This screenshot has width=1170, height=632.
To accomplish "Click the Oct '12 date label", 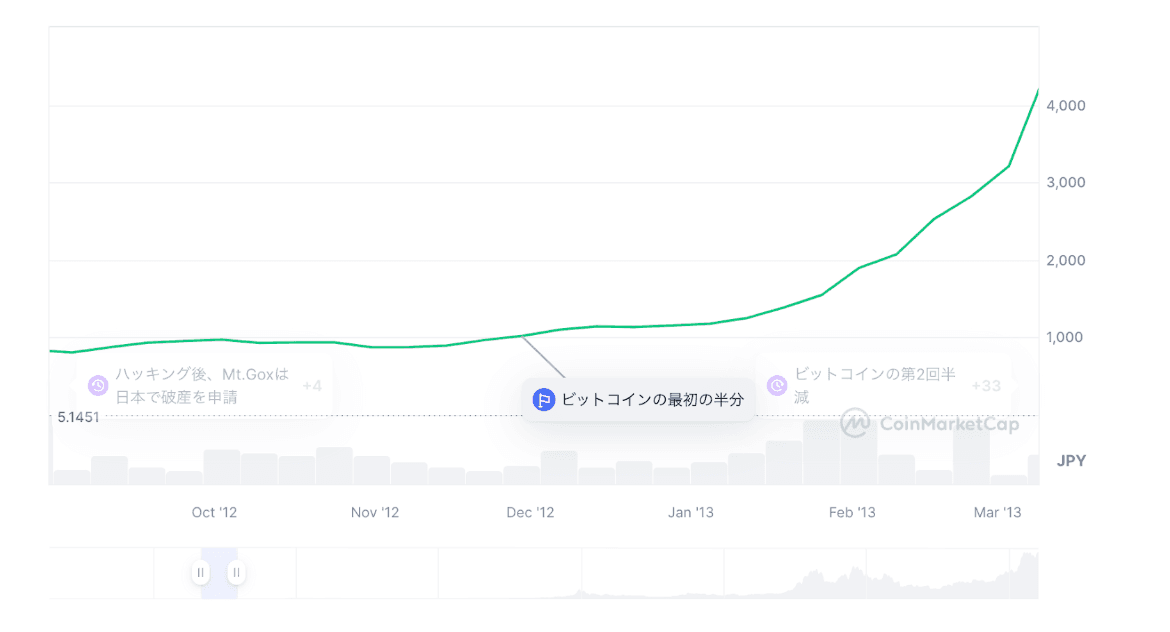I will coord(214,513).
